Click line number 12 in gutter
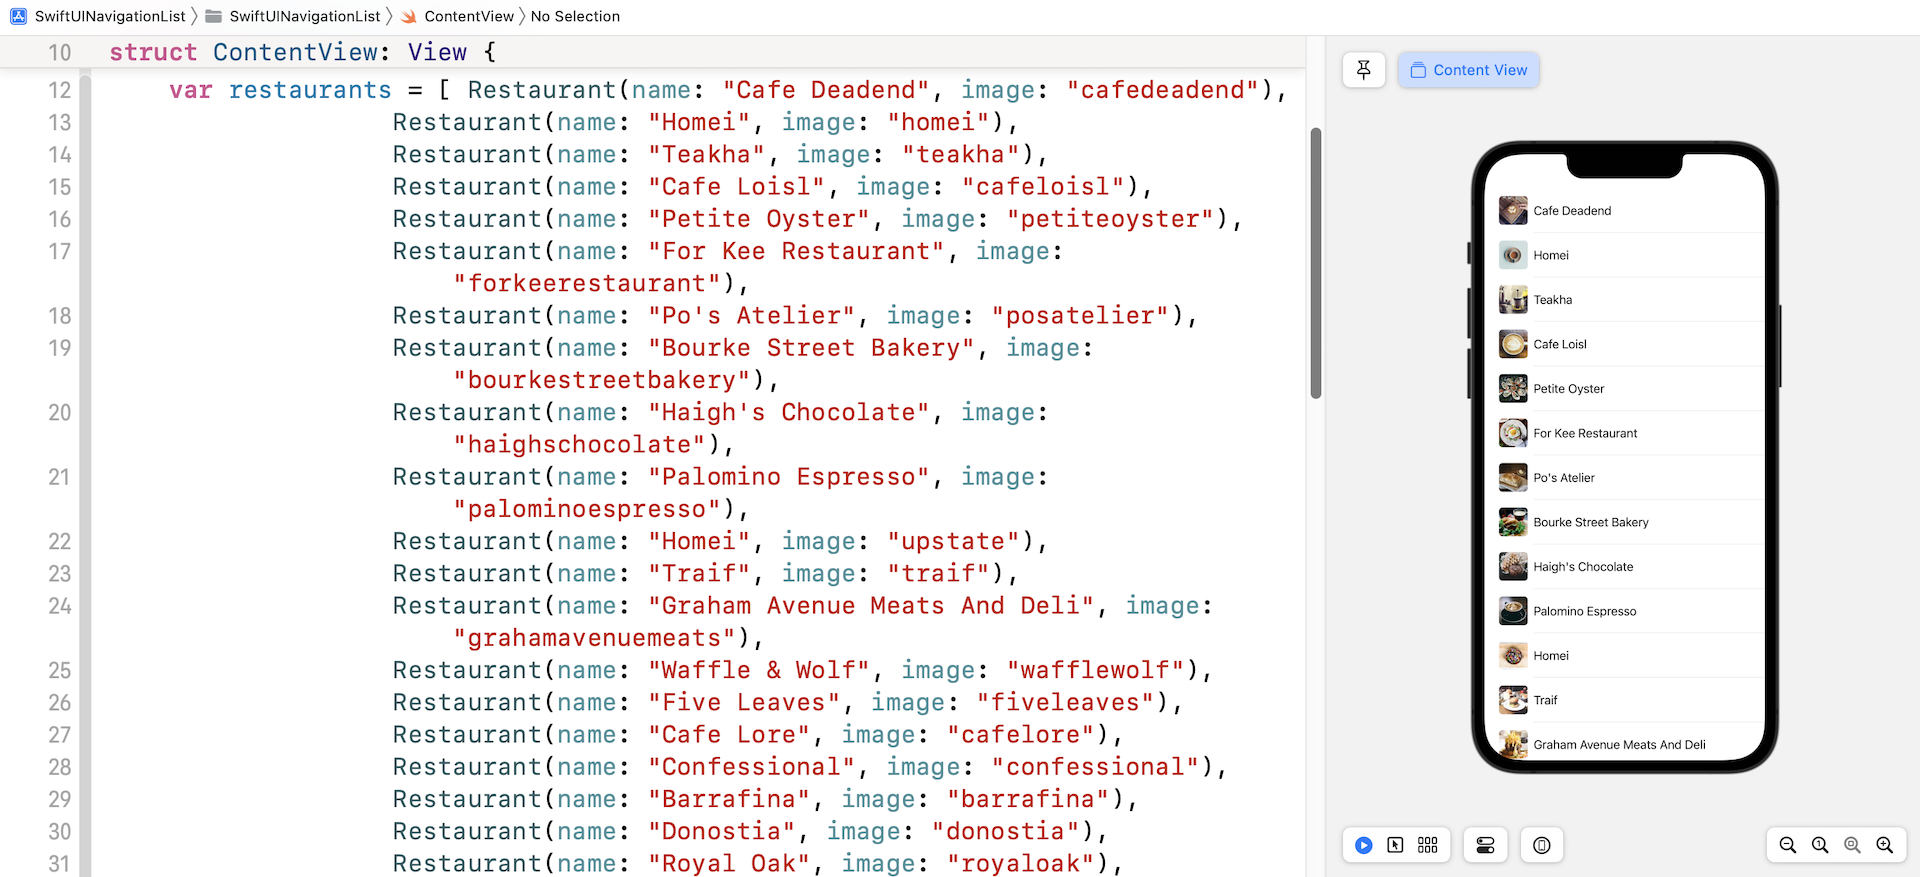The width and height of the screenshot is (1920, 877). [x=60, y=90]
